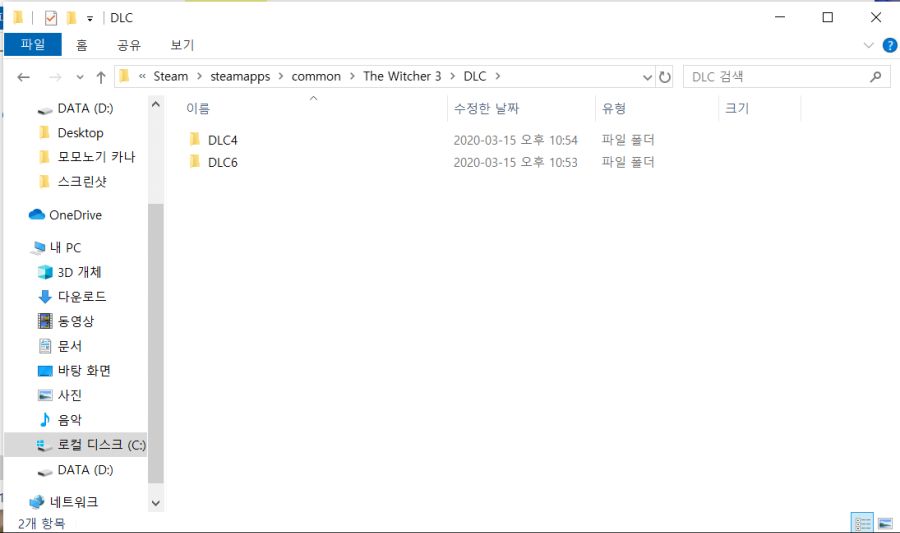Click New Folder quick access icon
This screenshot has height=533, width=900.
click(71, 18)
